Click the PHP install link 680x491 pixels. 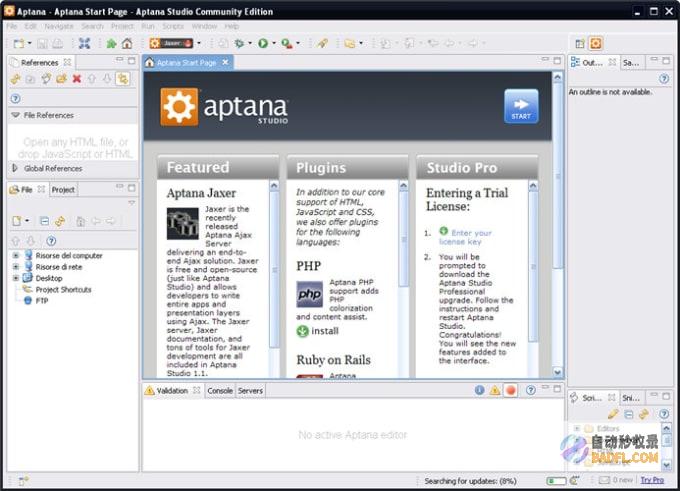point(317,331)
